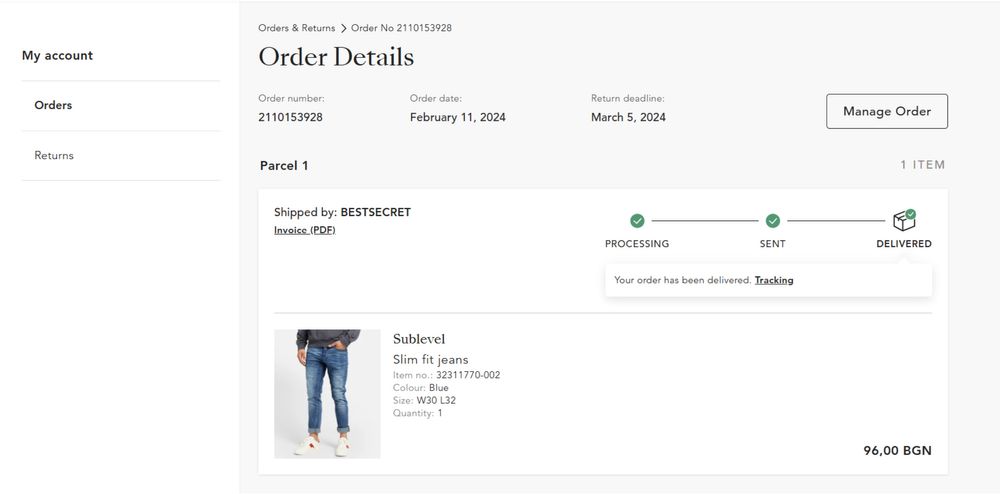This screenshot has width=1000, height=494.
Task: Click the 96,00 BGN price
Action: (897, 451)
